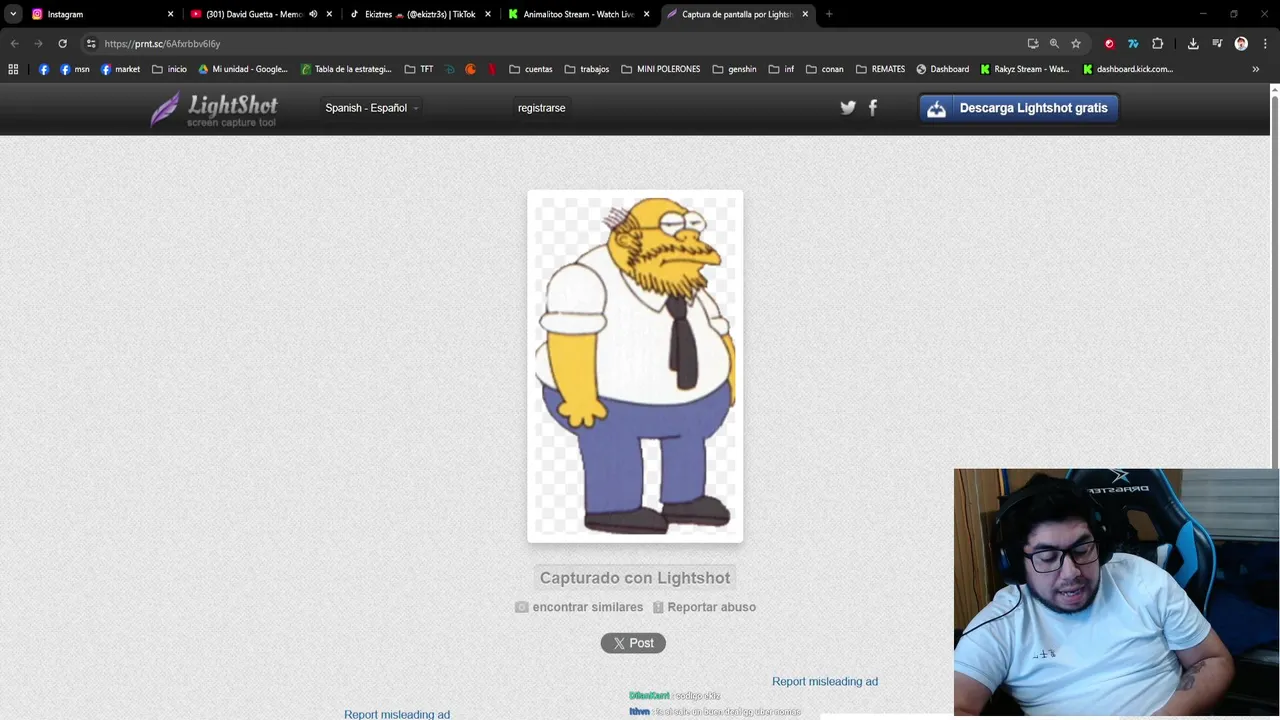Open the Lightshot Facebook icon
Screen dimensions: 1280x720
[873, 108]
